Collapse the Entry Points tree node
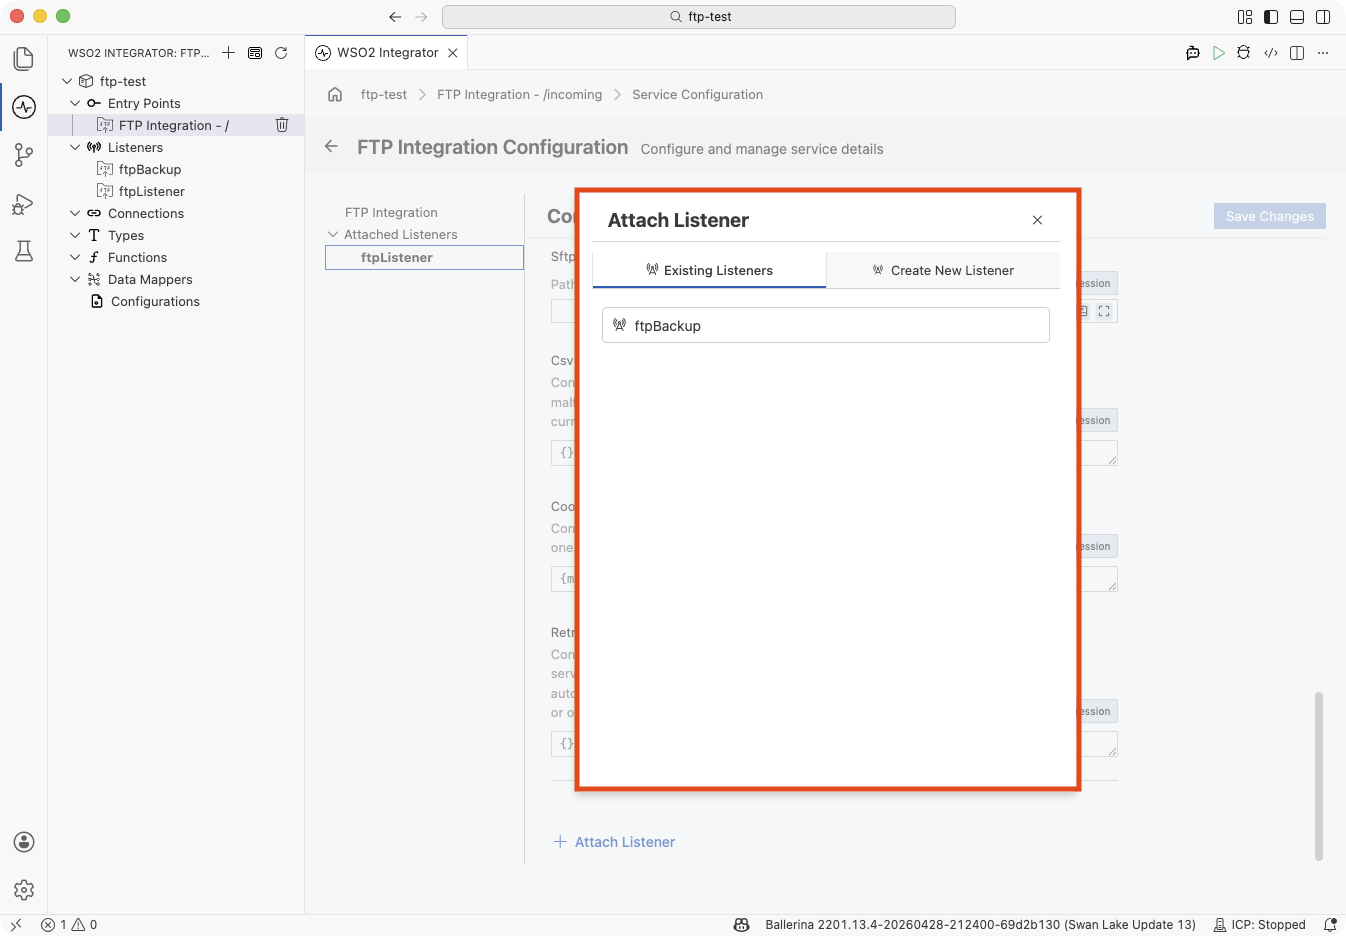This screenshot has height=936, width=1346. click(x=75, y=103)
